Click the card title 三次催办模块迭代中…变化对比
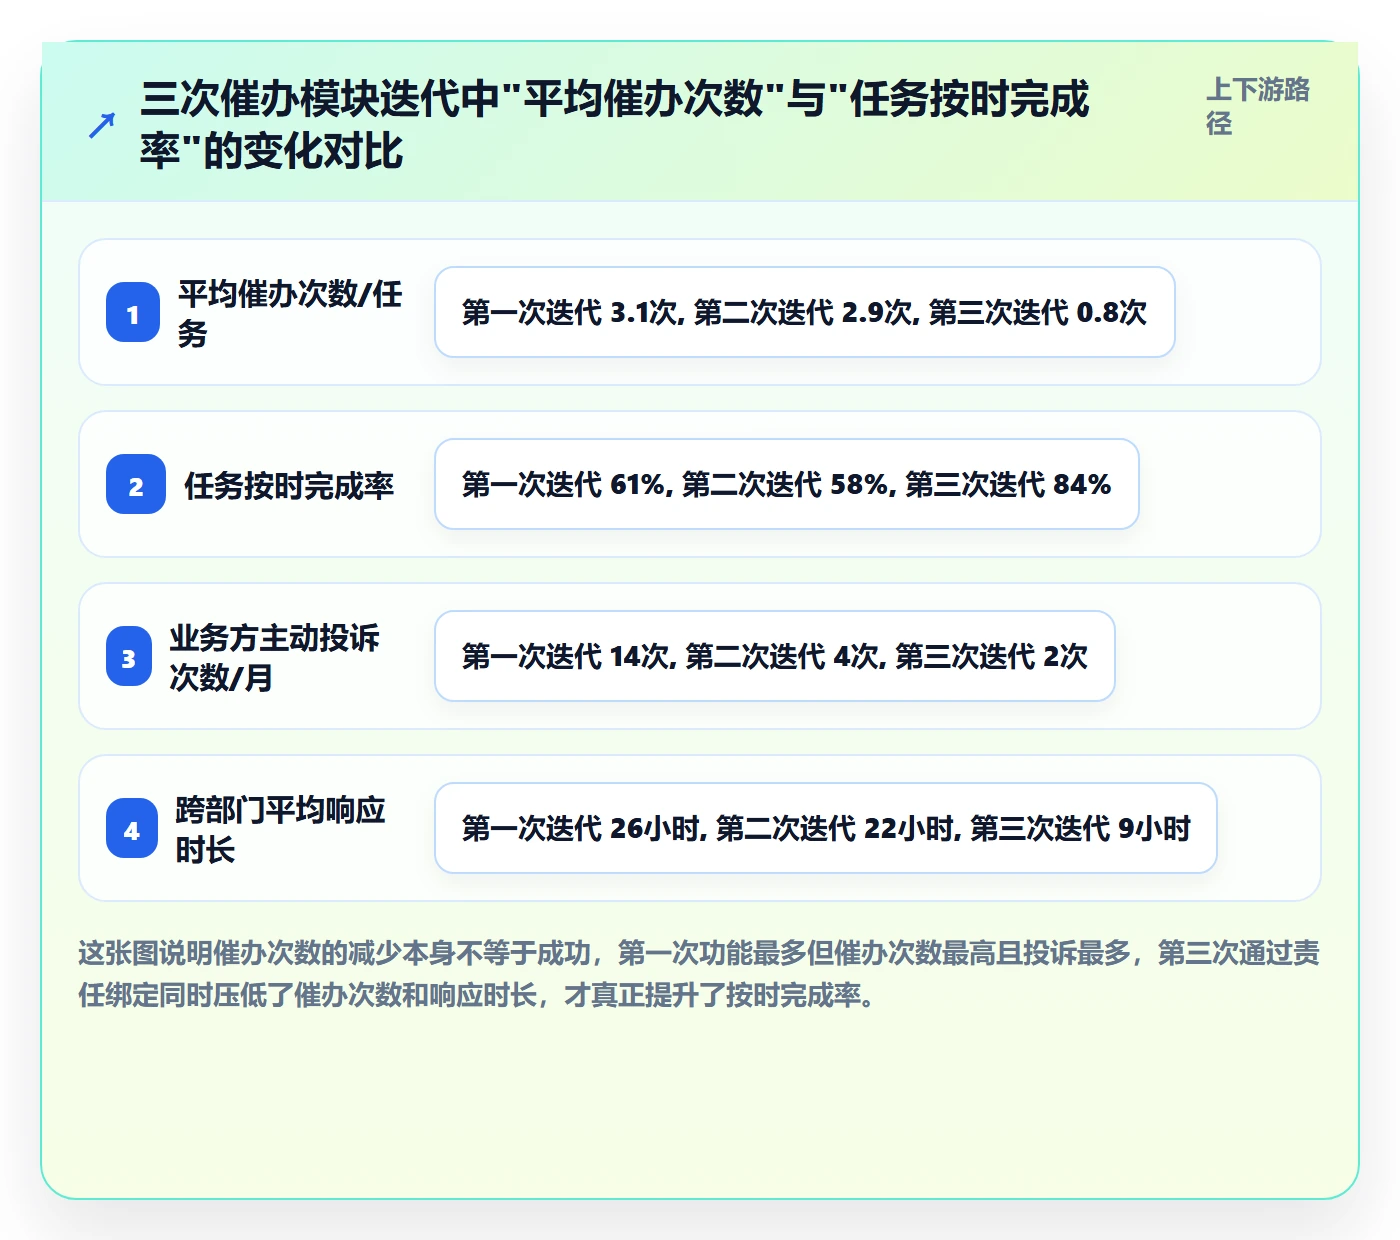This screenshot has height=1240, width=1400. [615, 125]
